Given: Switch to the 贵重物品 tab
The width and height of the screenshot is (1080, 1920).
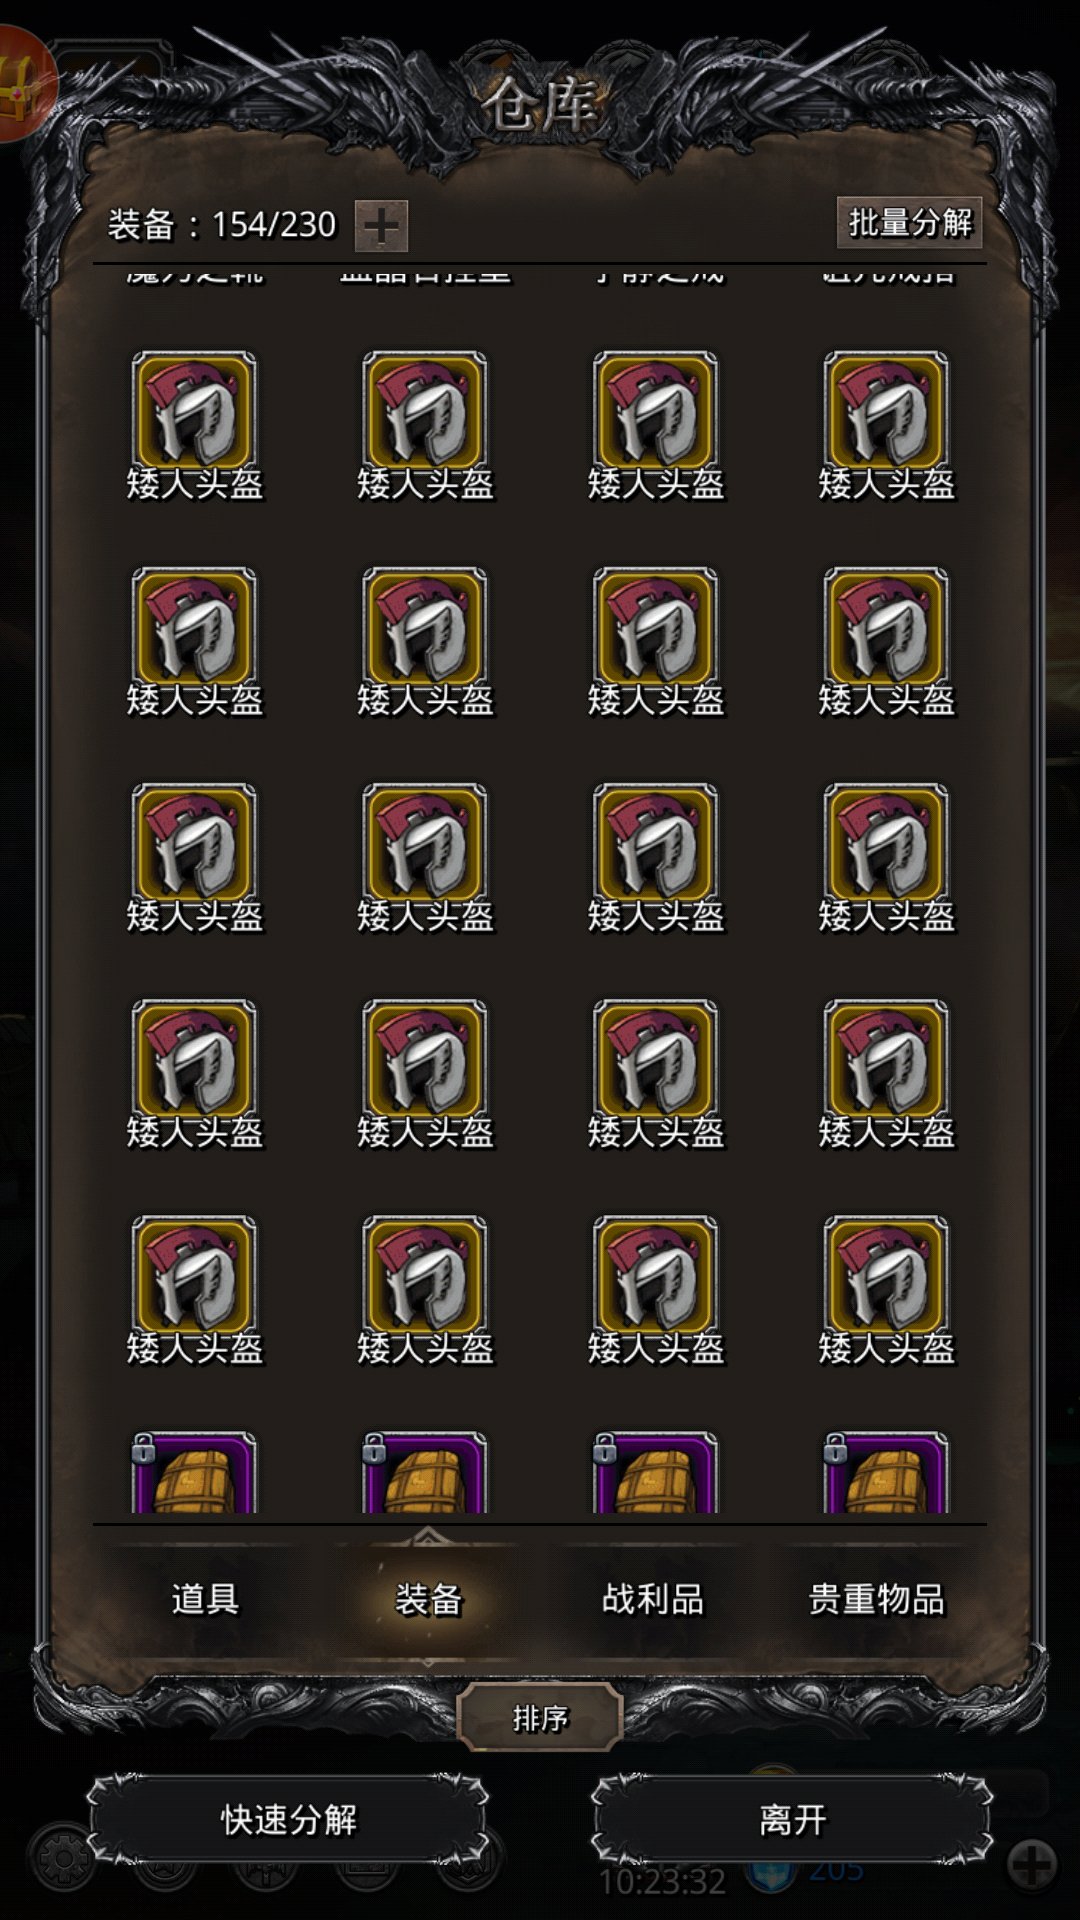Looking at the screenshot, I should click(x=877, y=1599).
